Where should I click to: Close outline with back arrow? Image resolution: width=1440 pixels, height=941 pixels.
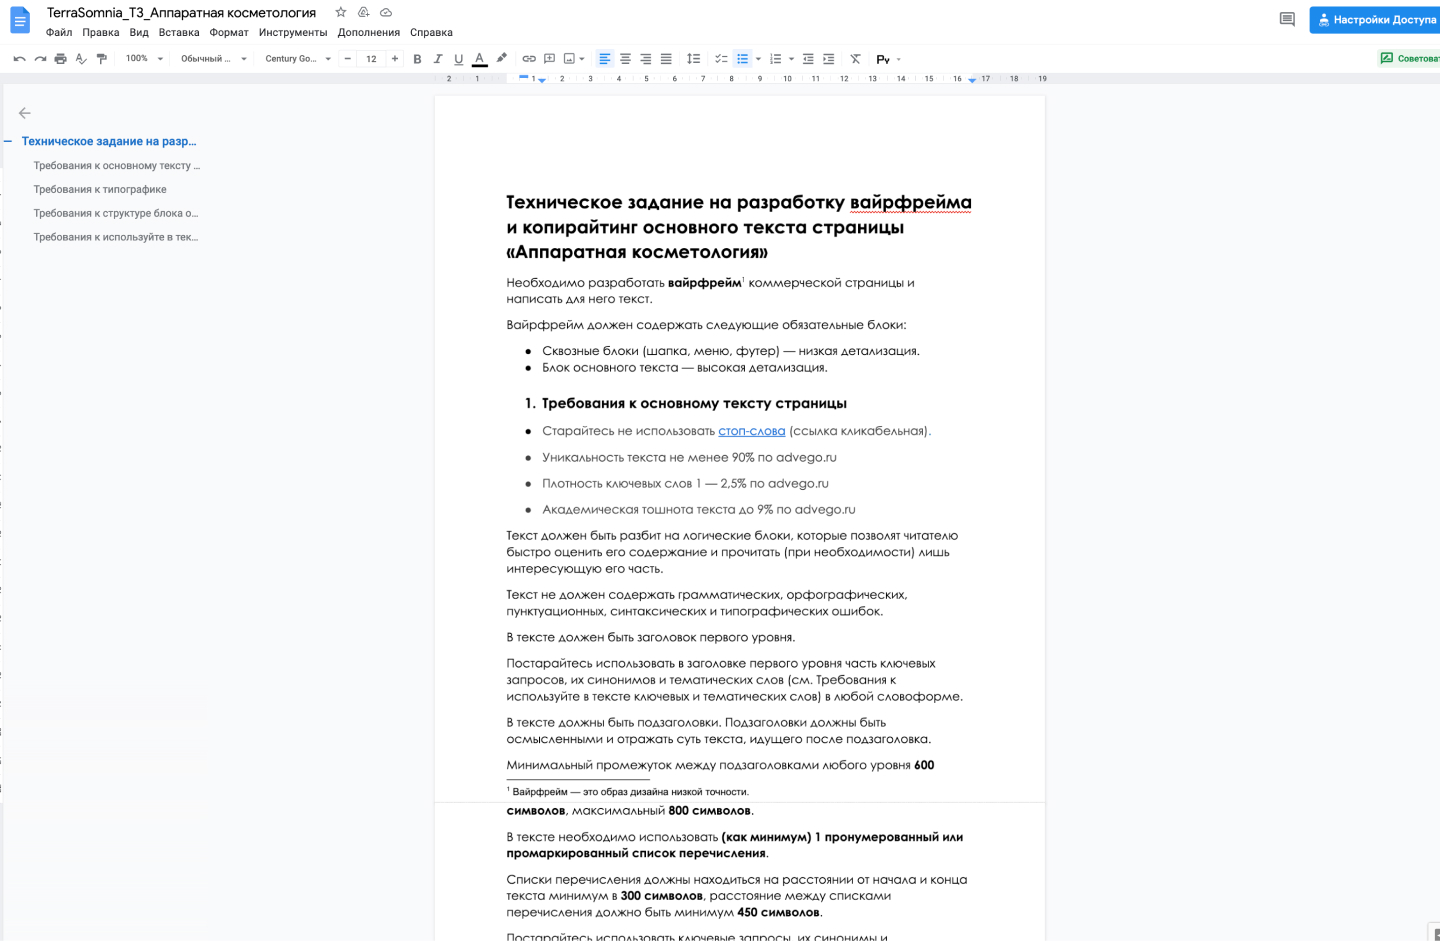[25, 113]
